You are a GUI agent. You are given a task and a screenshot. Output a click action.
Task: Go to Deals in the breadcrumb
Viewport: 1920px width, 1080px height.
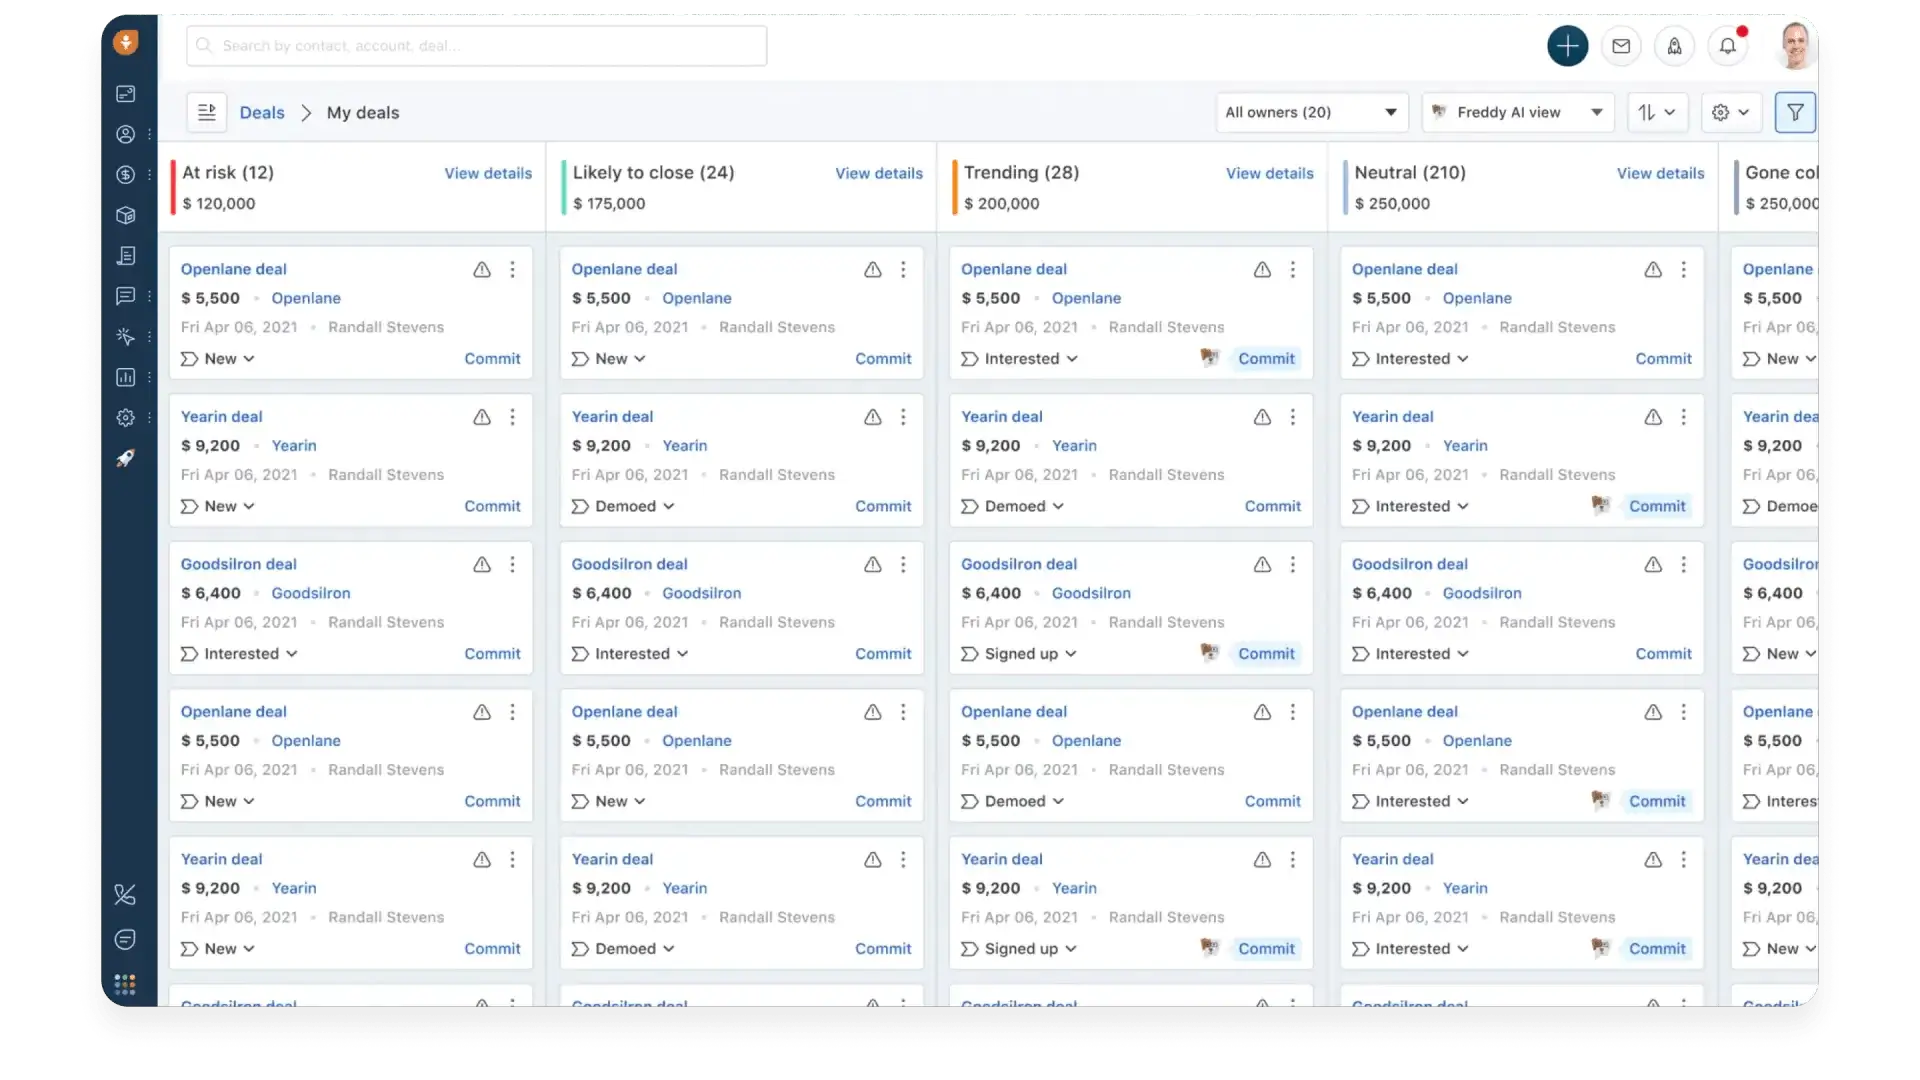pyautogui.click(x=262, y=112)
